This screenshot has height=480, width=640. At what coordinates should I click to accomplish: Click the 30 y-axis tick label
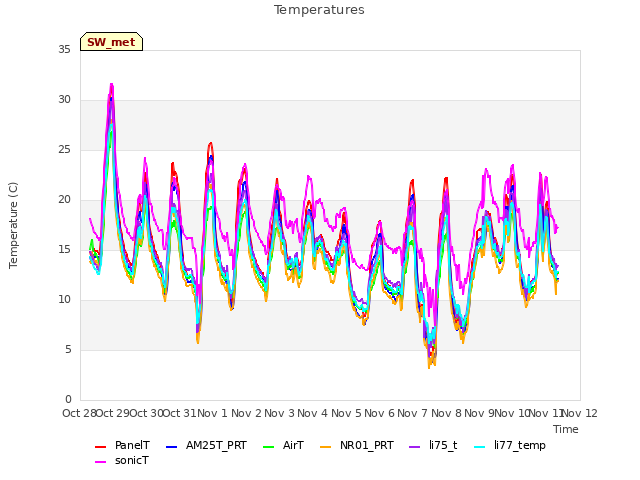(64, 100)
